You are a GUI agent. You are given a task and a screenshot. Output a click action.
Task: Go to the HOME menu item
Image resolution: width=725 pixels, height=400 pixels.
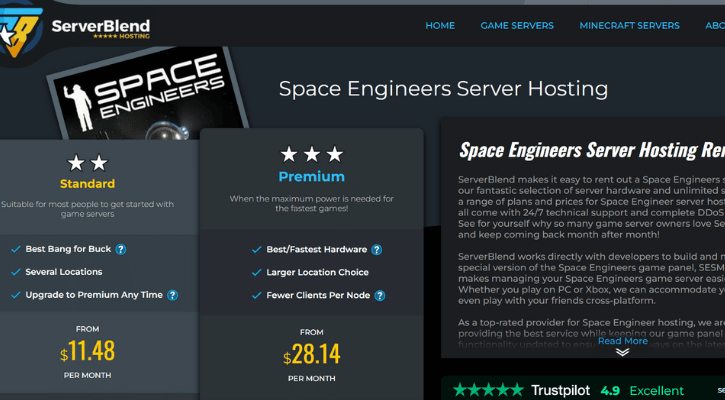[x=440, y=25]
